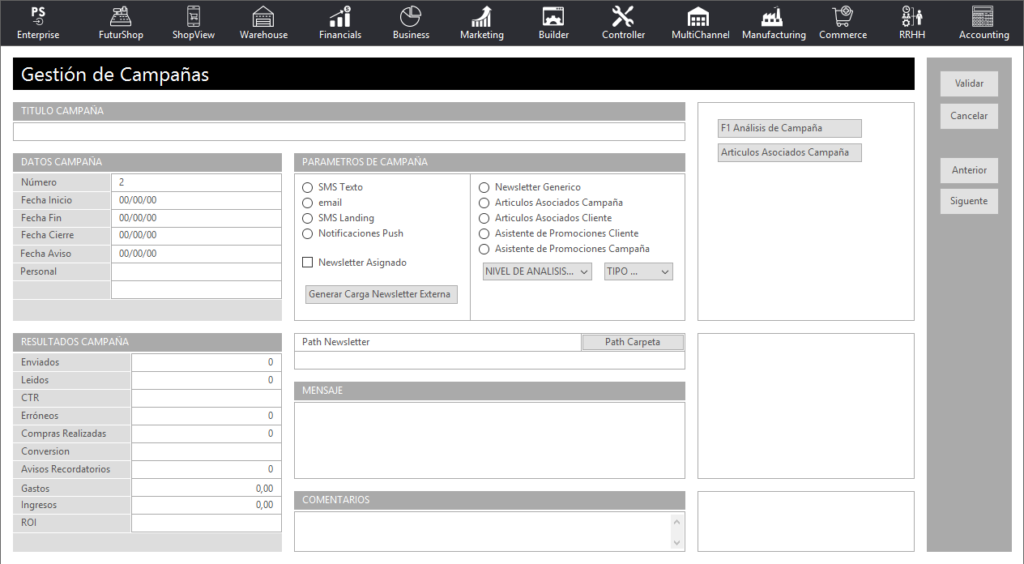Viewport: 1024px width, 564px height.
Task: Click the CTR value field
Action: (206, 398)
